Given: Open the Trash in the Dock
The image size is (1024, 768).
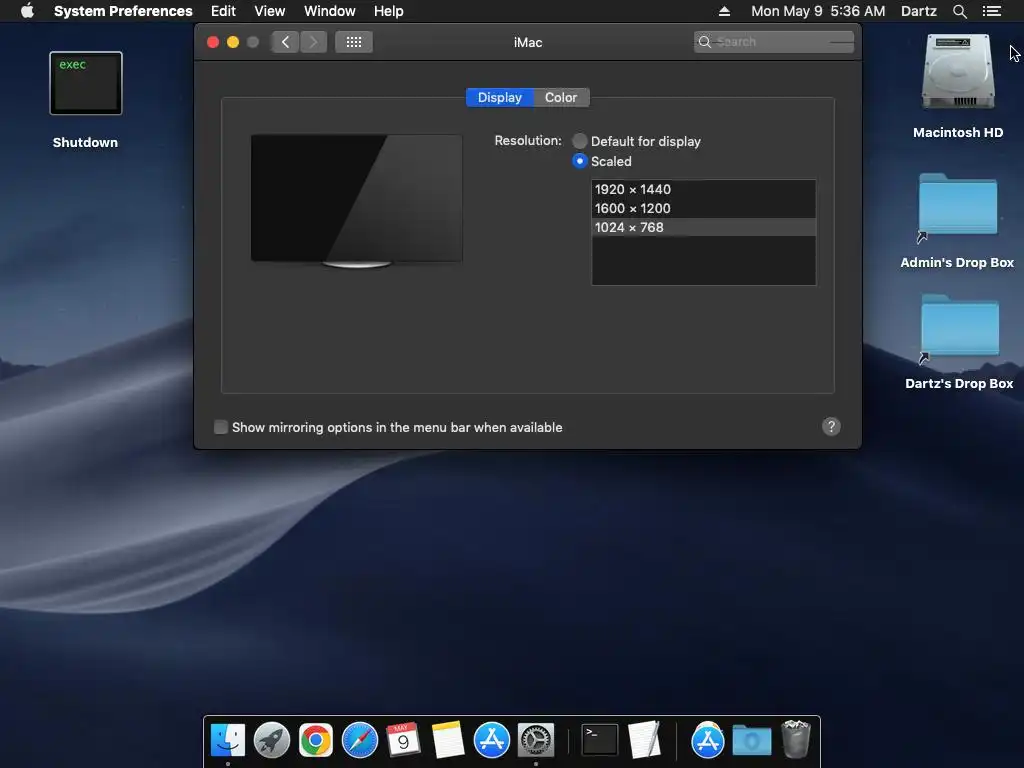Looking at the screenshot, I should (x=795, y=739).
